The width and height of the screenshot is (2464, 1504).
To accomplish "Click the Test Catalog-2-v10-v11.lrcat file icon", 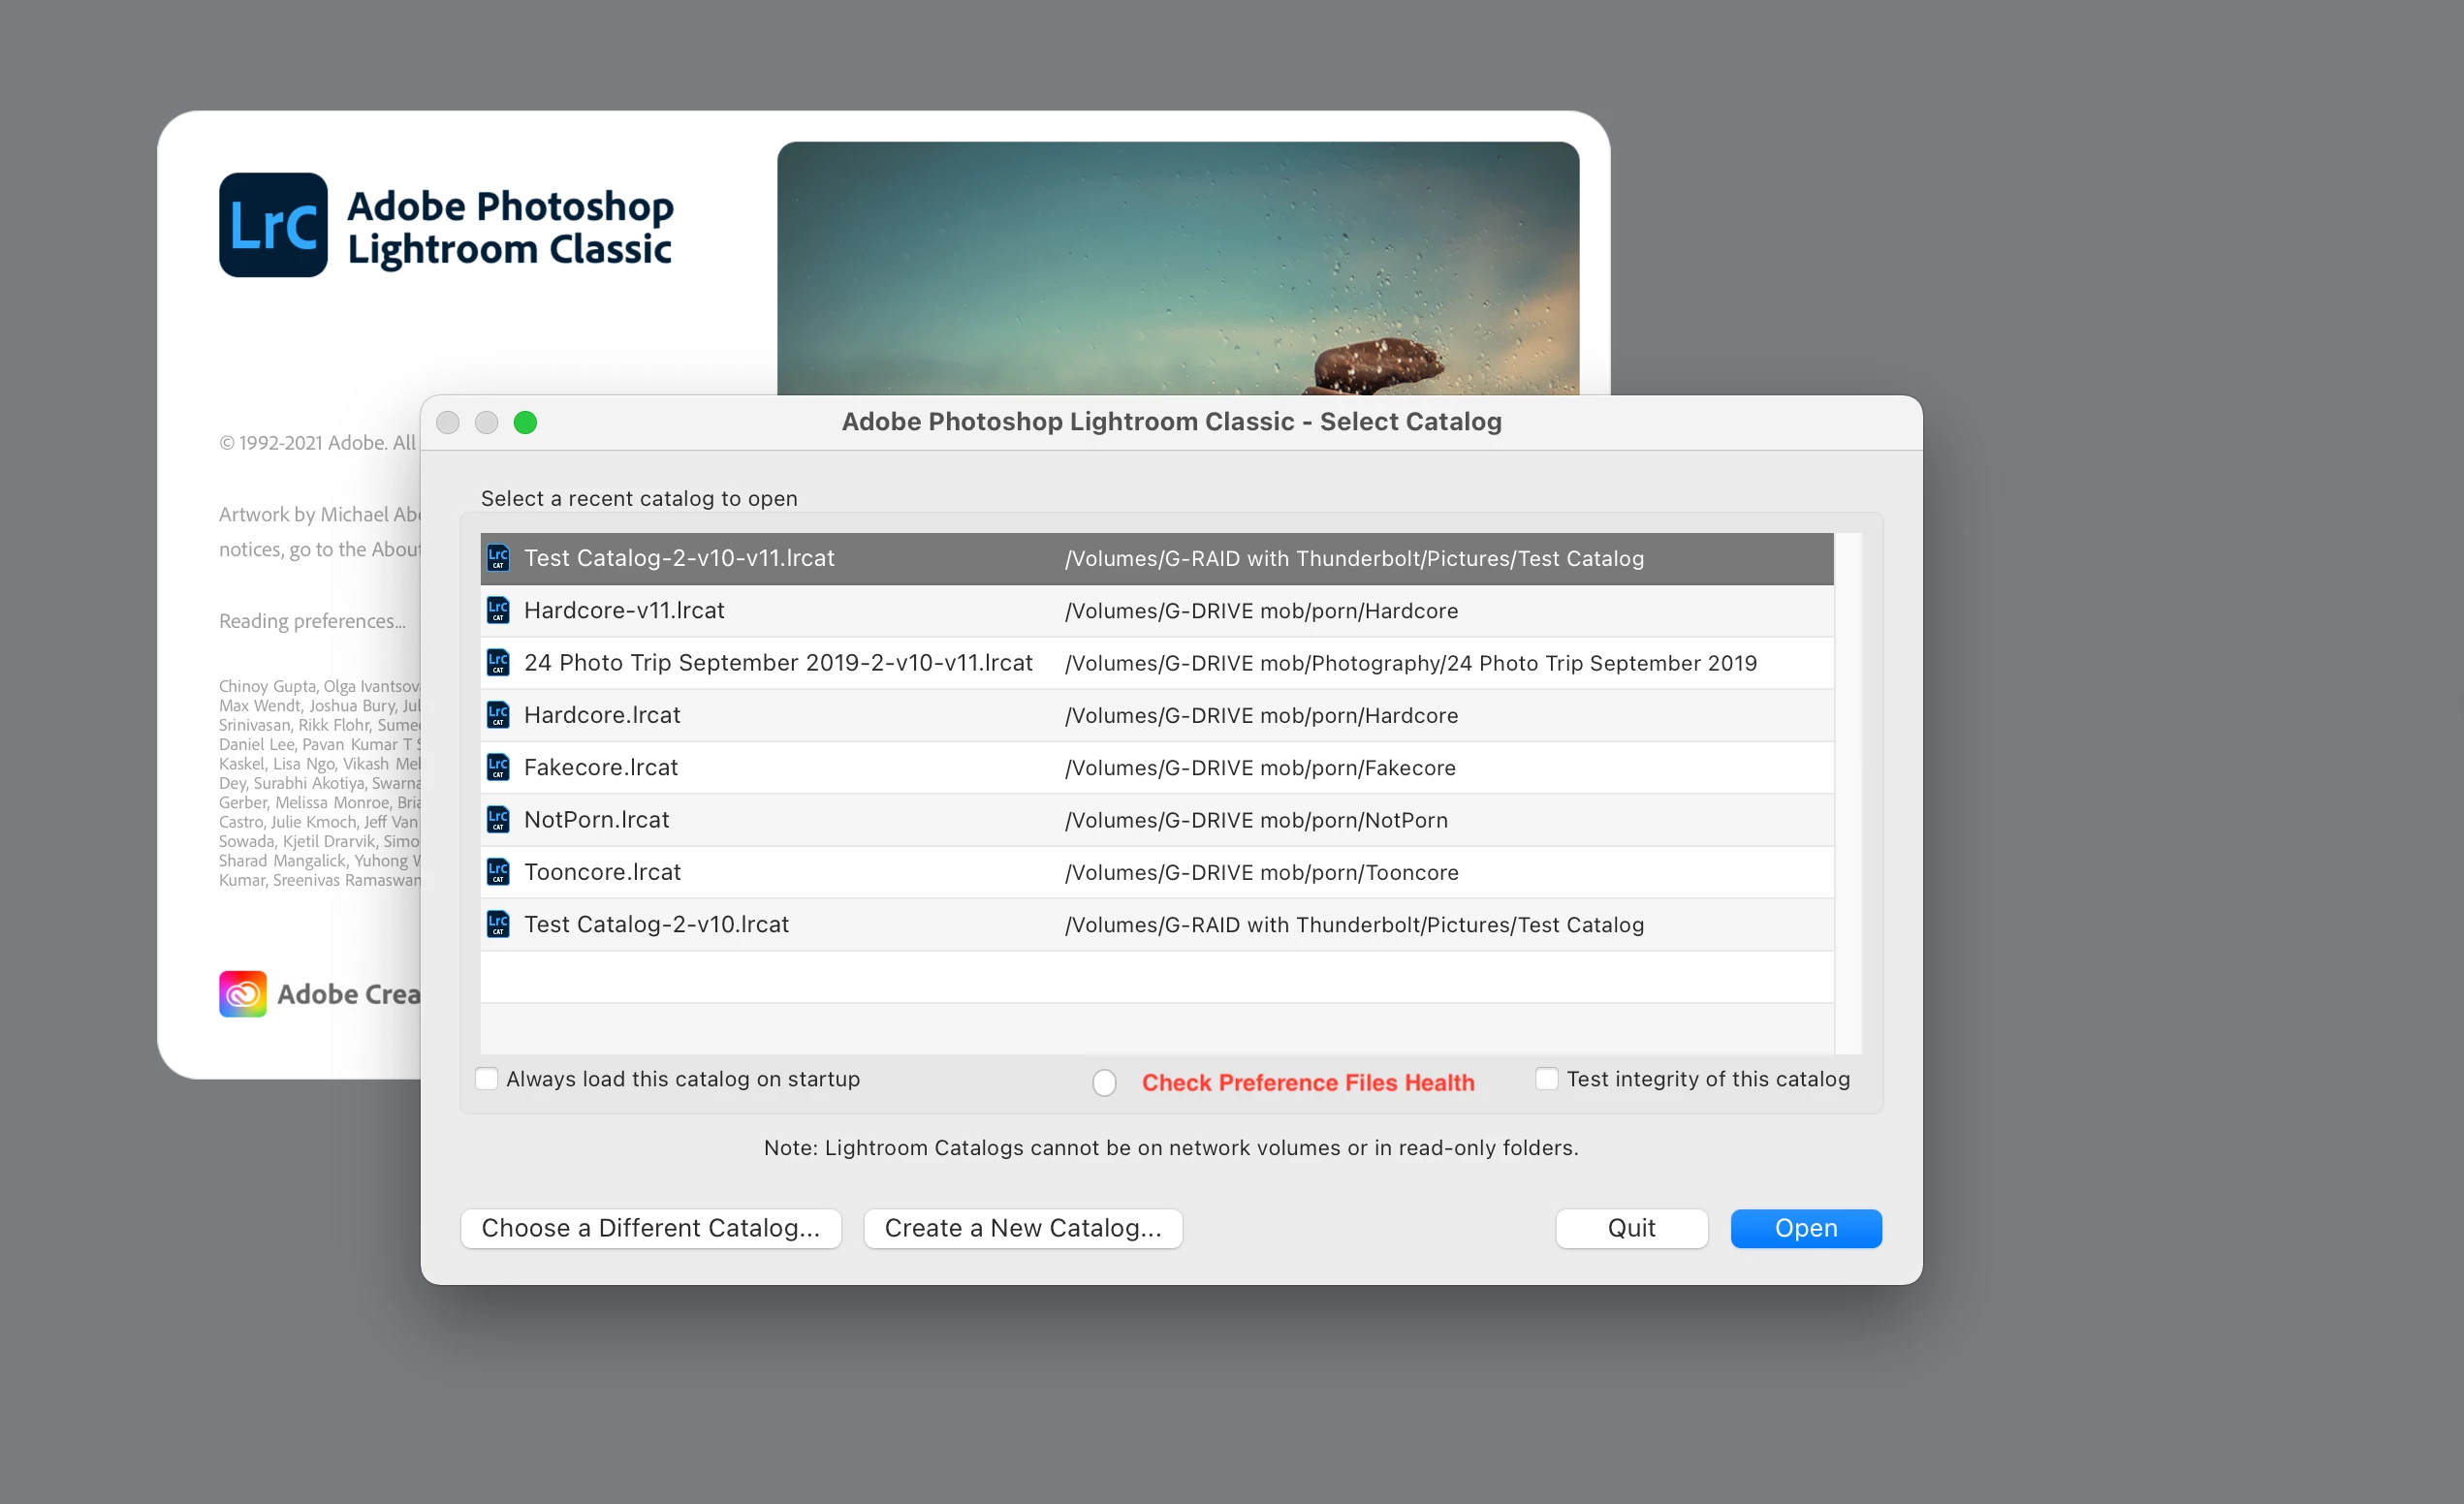I will tap(498, 558).
